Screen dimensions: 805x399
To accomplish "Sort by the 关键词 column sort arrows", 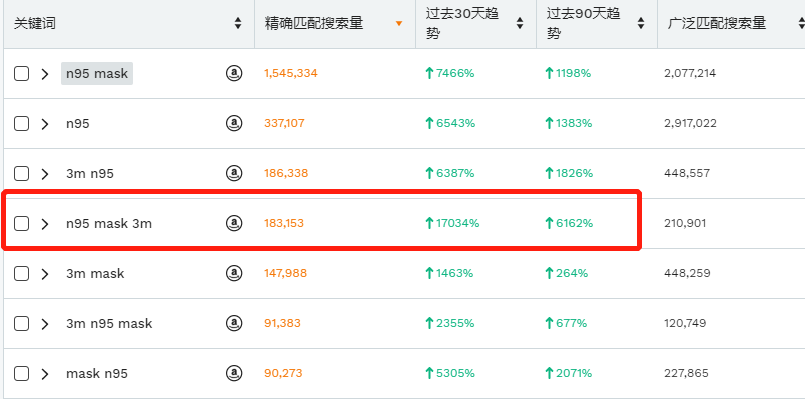I will click(238, 23).
